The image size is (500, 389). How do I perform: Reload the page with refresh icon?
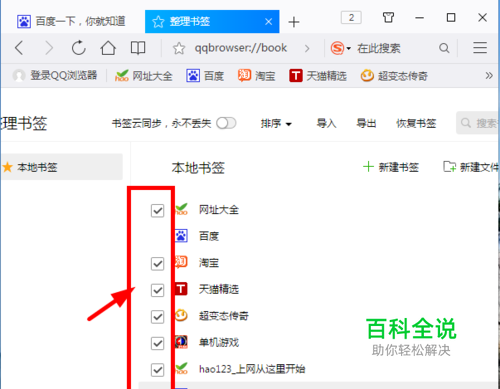pos(79,48)
